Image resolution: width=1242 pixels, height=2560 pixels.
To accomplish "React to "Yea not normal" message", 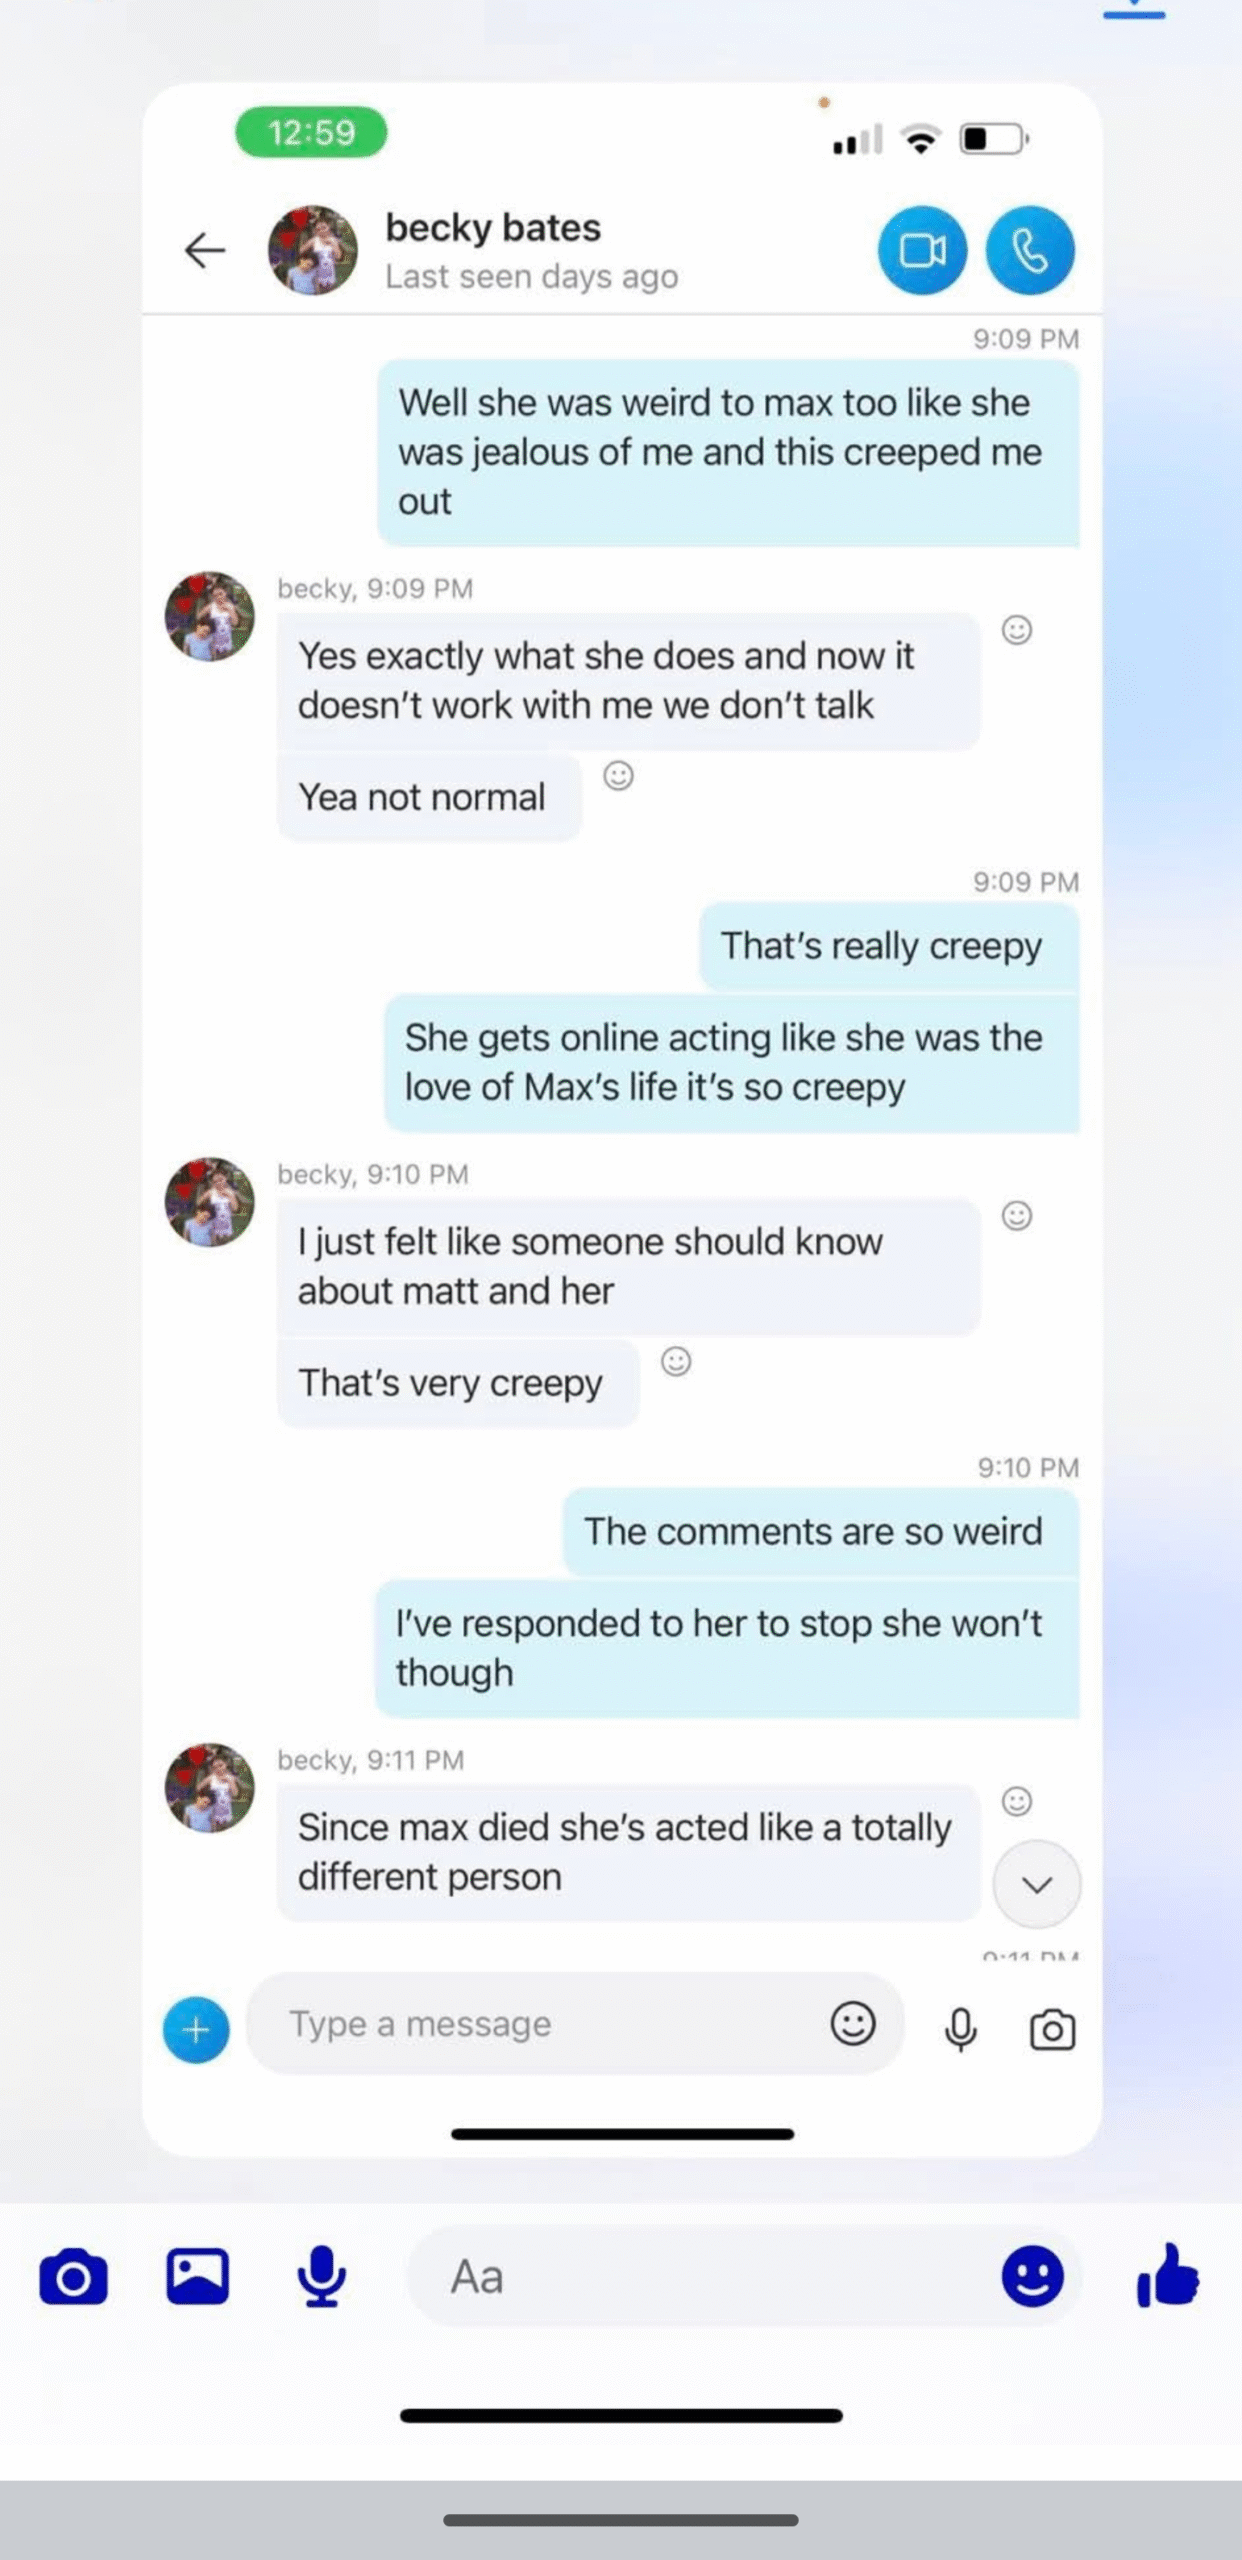I will tap(618, 776).
